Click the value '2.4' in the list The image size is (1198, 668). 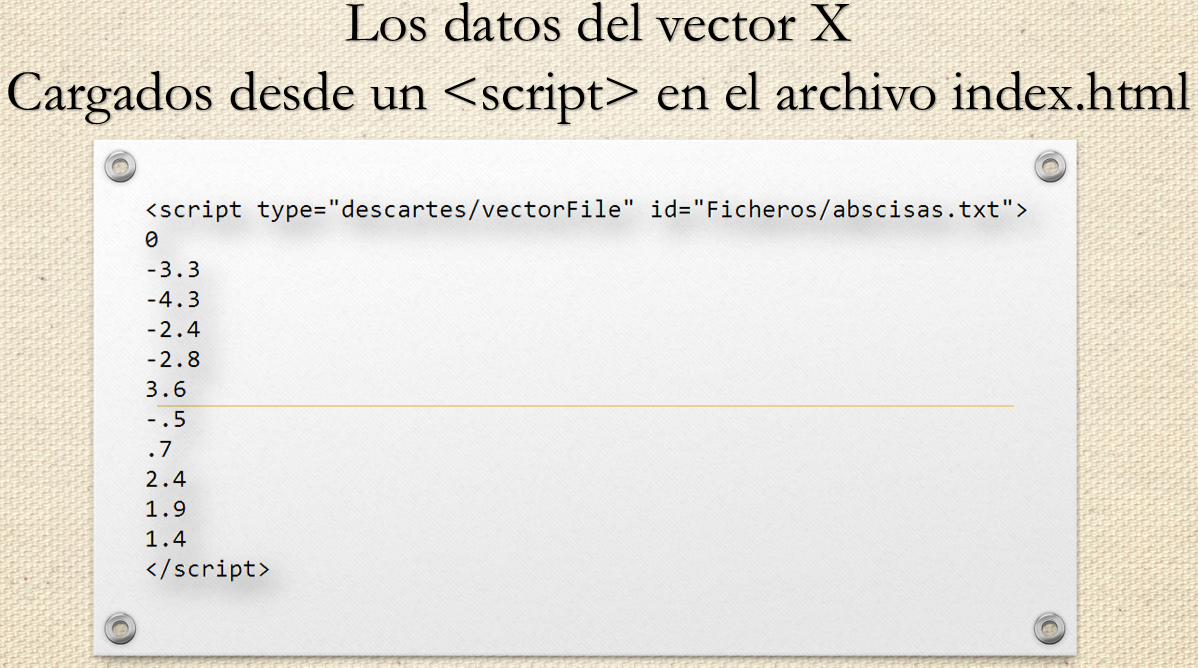[x=166, y=479]
